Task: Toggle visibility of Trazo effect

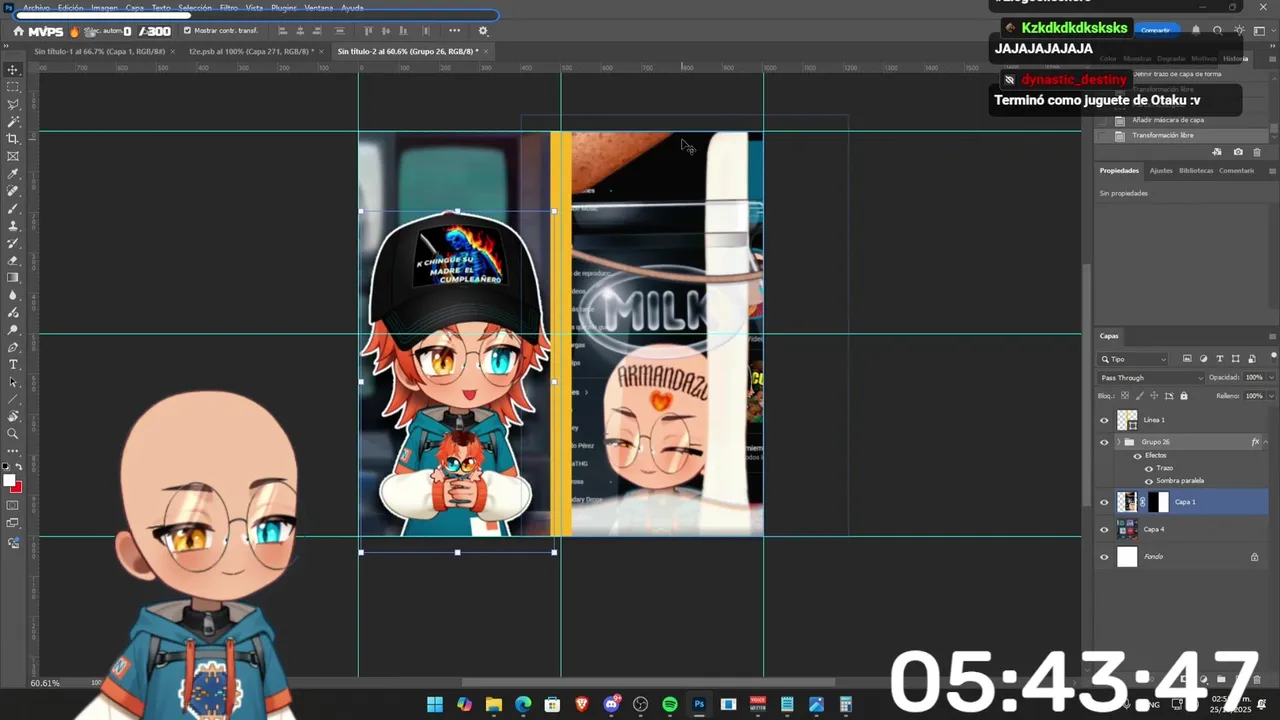Action: pyautogui.click(x=1149, y=468)
